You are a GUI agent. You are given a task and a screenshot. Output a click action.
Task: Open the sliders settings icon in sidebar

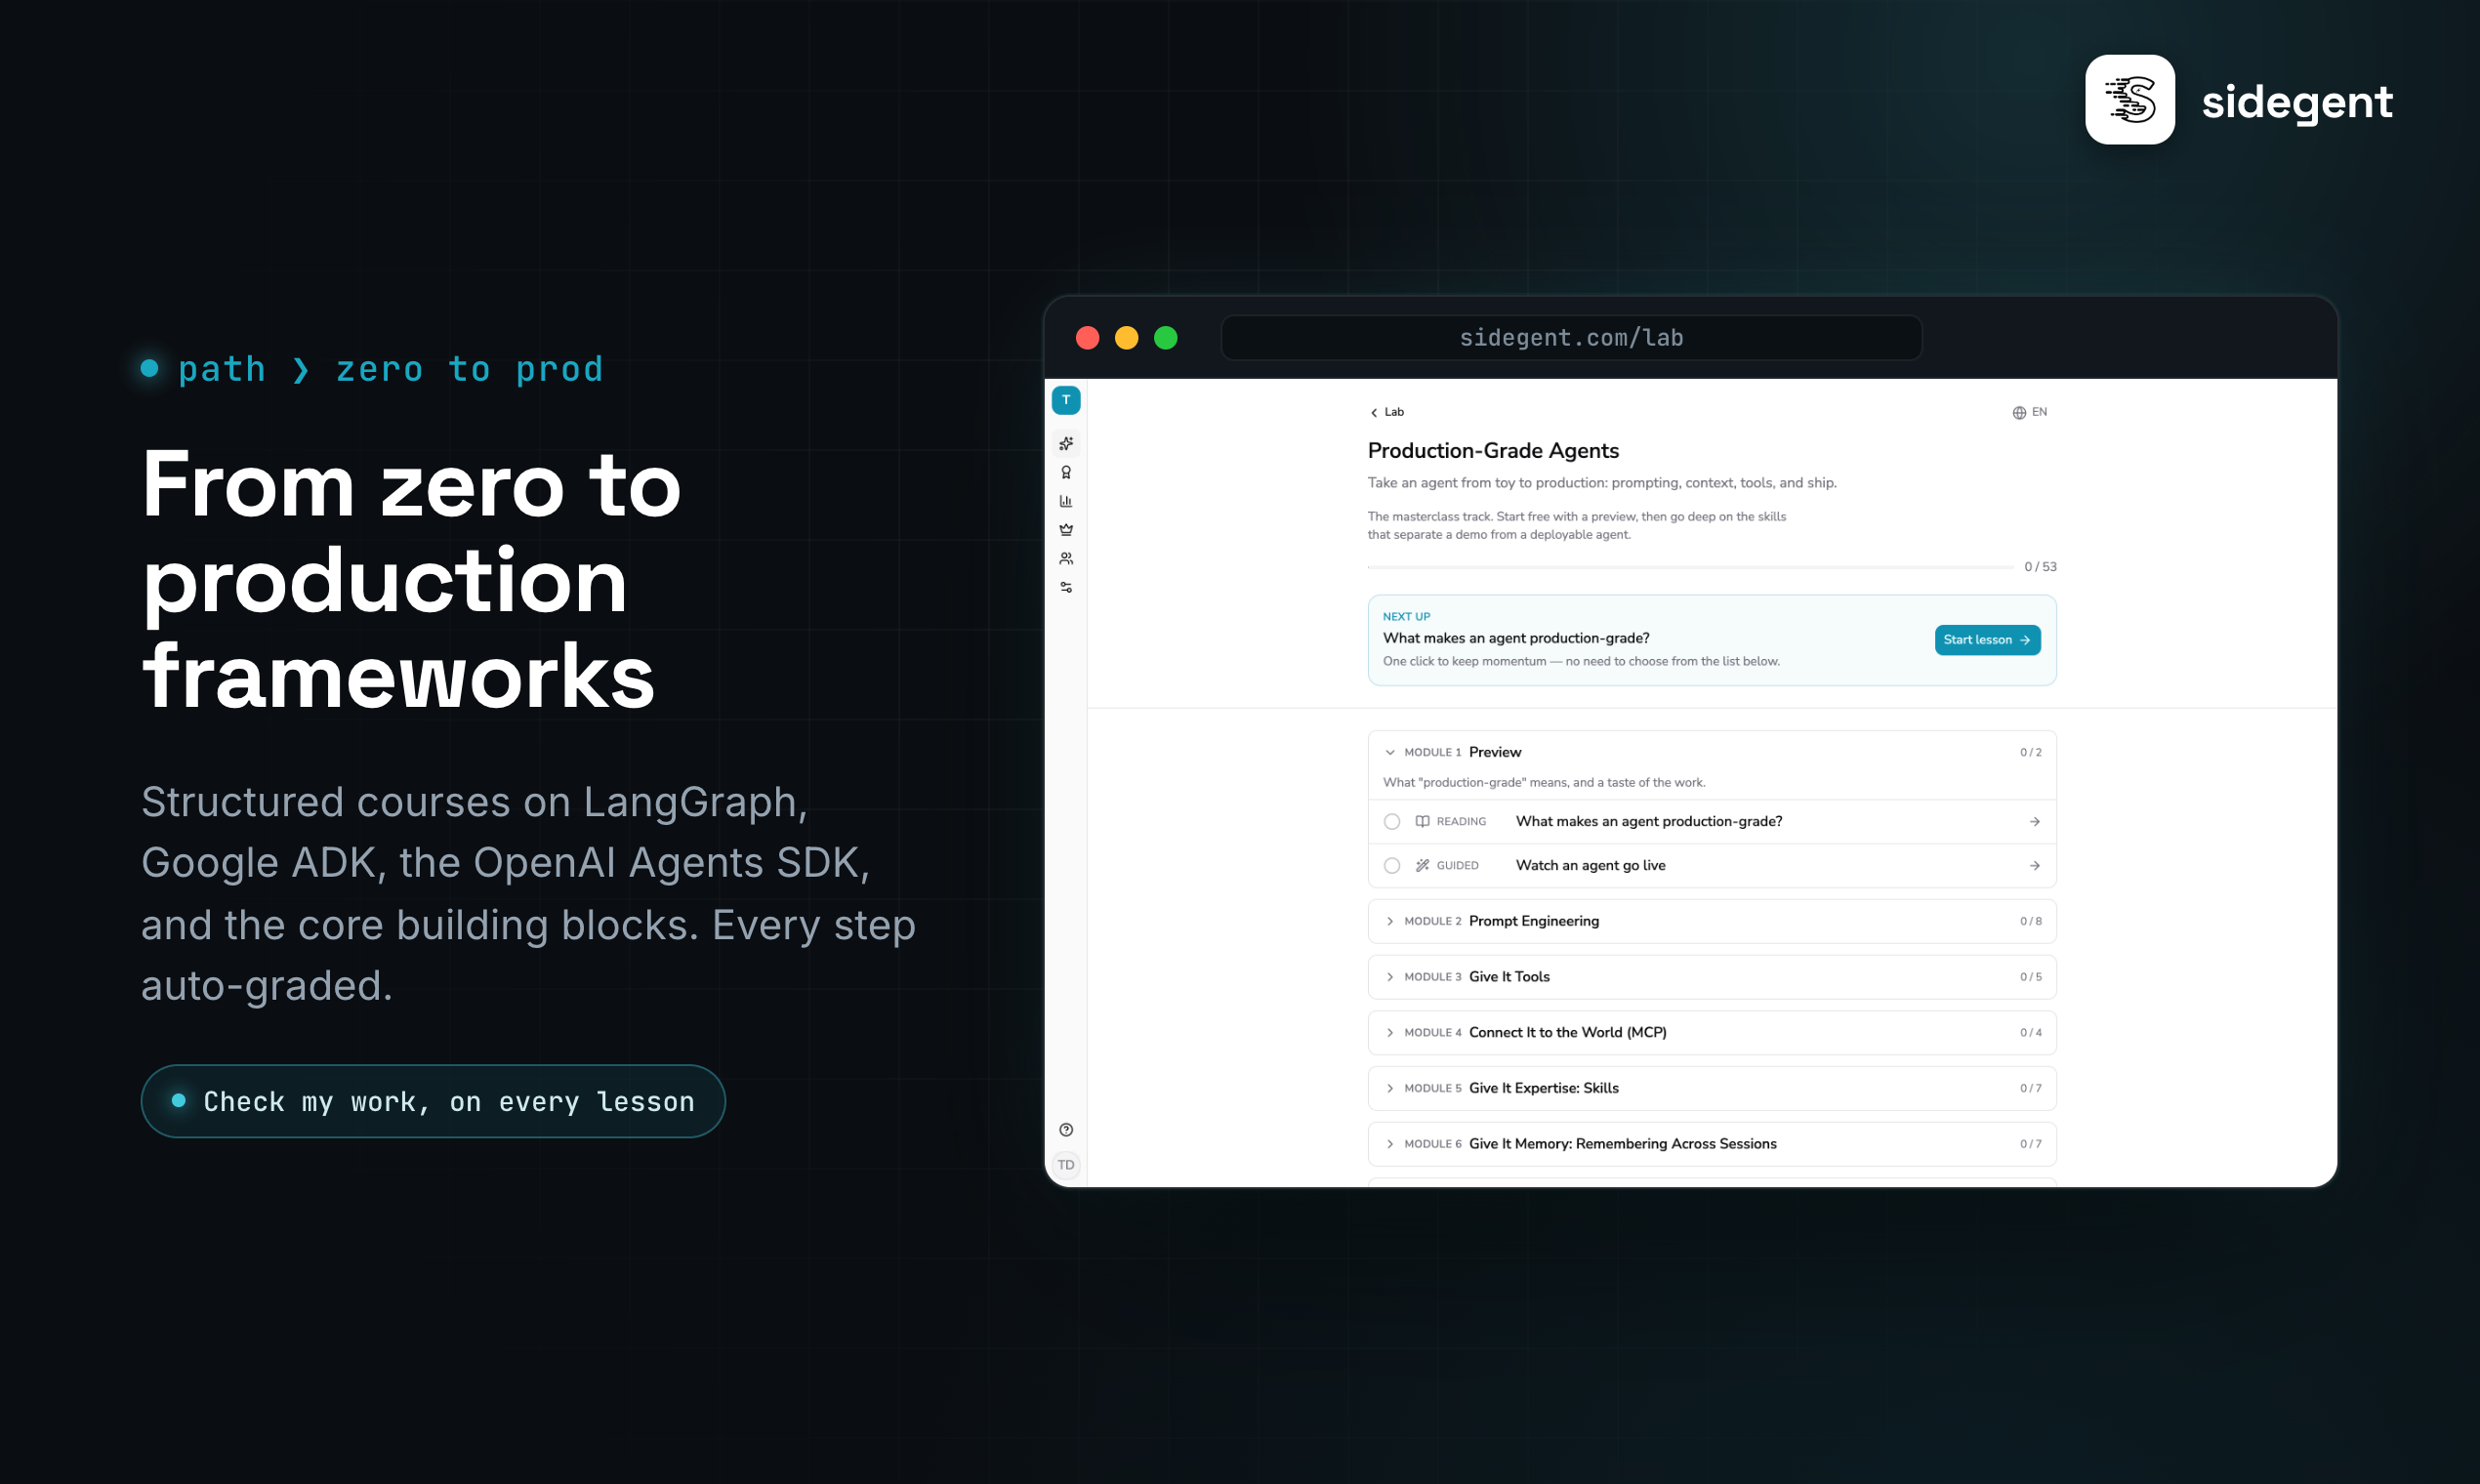[1066, 587]
